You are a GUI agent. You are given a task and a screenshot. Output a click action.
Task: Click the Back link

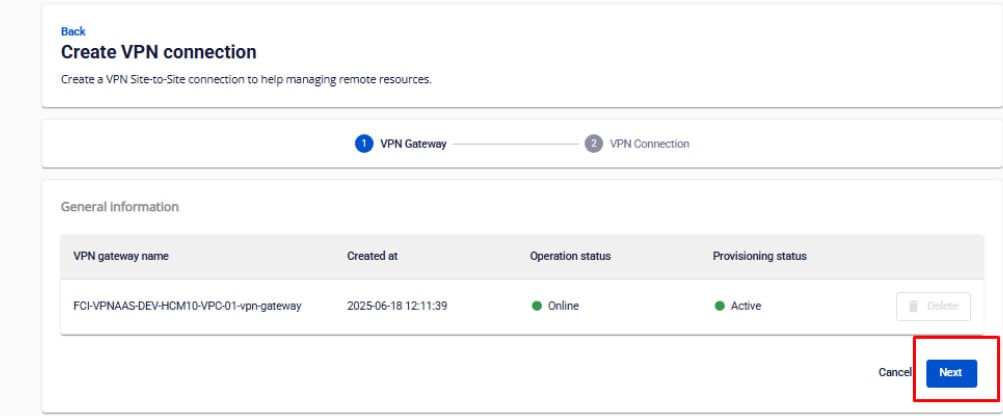(72, 31)
